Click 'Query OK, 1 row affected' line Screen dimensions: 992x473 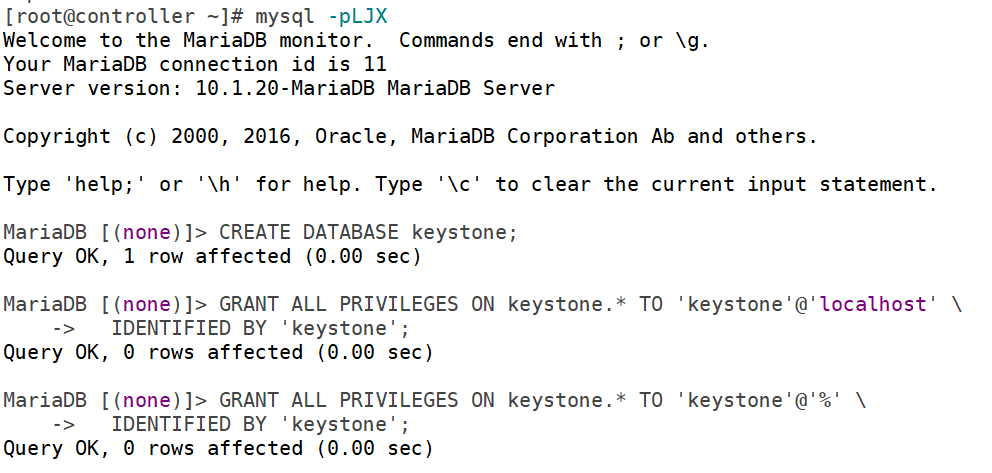coord(212,256)
